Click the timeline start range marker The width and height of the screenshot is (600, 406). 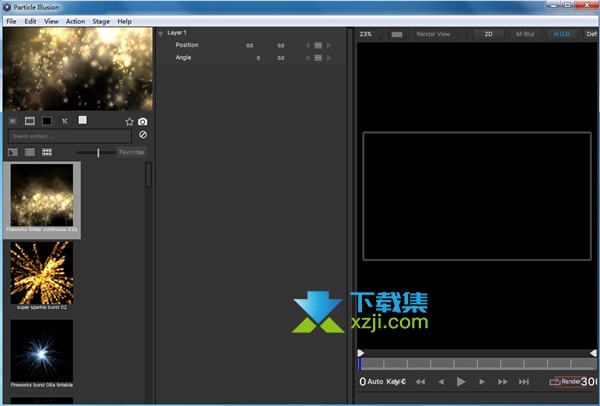pyautogui.click(x=360, y=353)
